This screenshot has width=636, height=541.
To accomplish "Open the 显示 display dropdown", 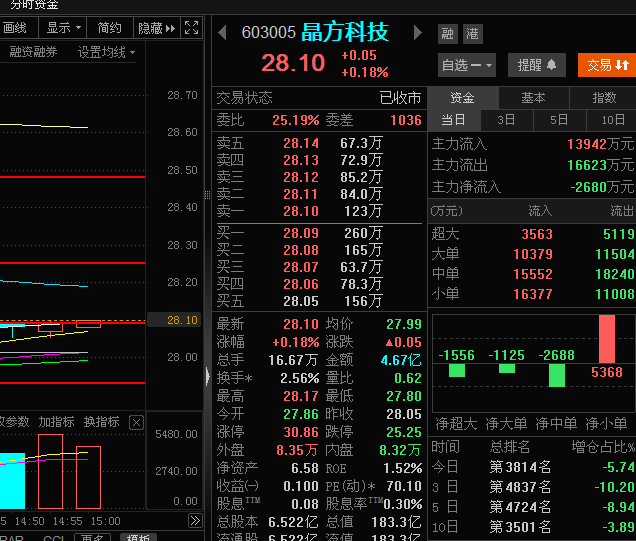I will click(63, 28).
